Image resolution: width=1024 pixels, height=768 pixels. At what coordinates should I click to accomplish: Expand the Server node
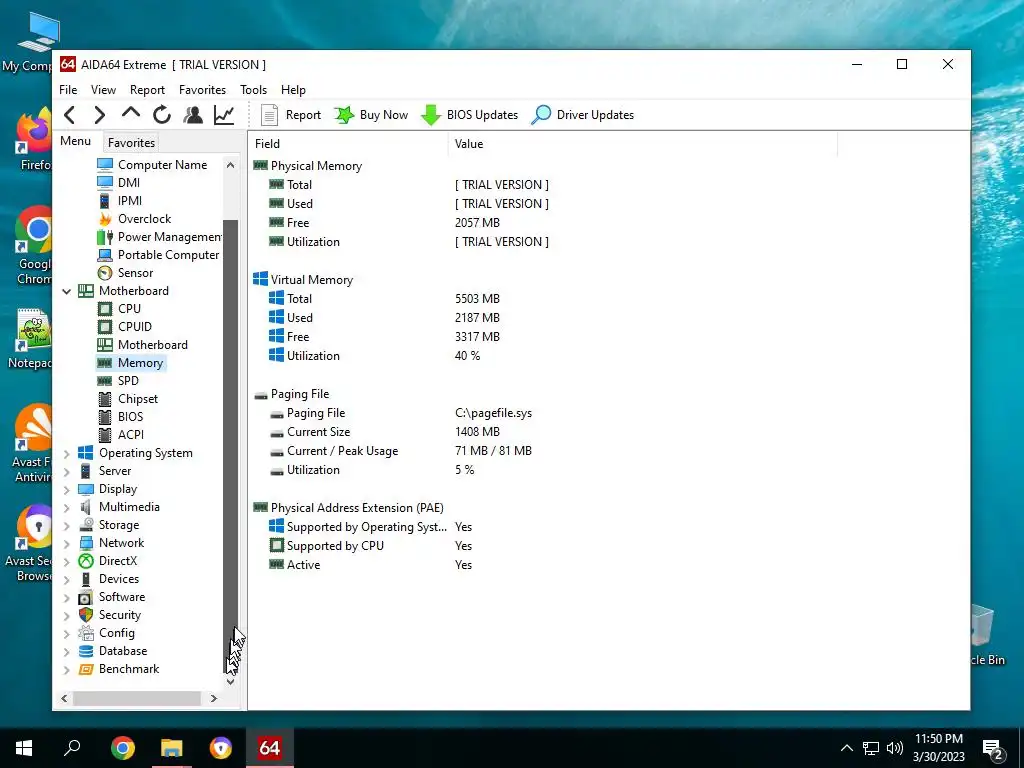click(67, 471)
